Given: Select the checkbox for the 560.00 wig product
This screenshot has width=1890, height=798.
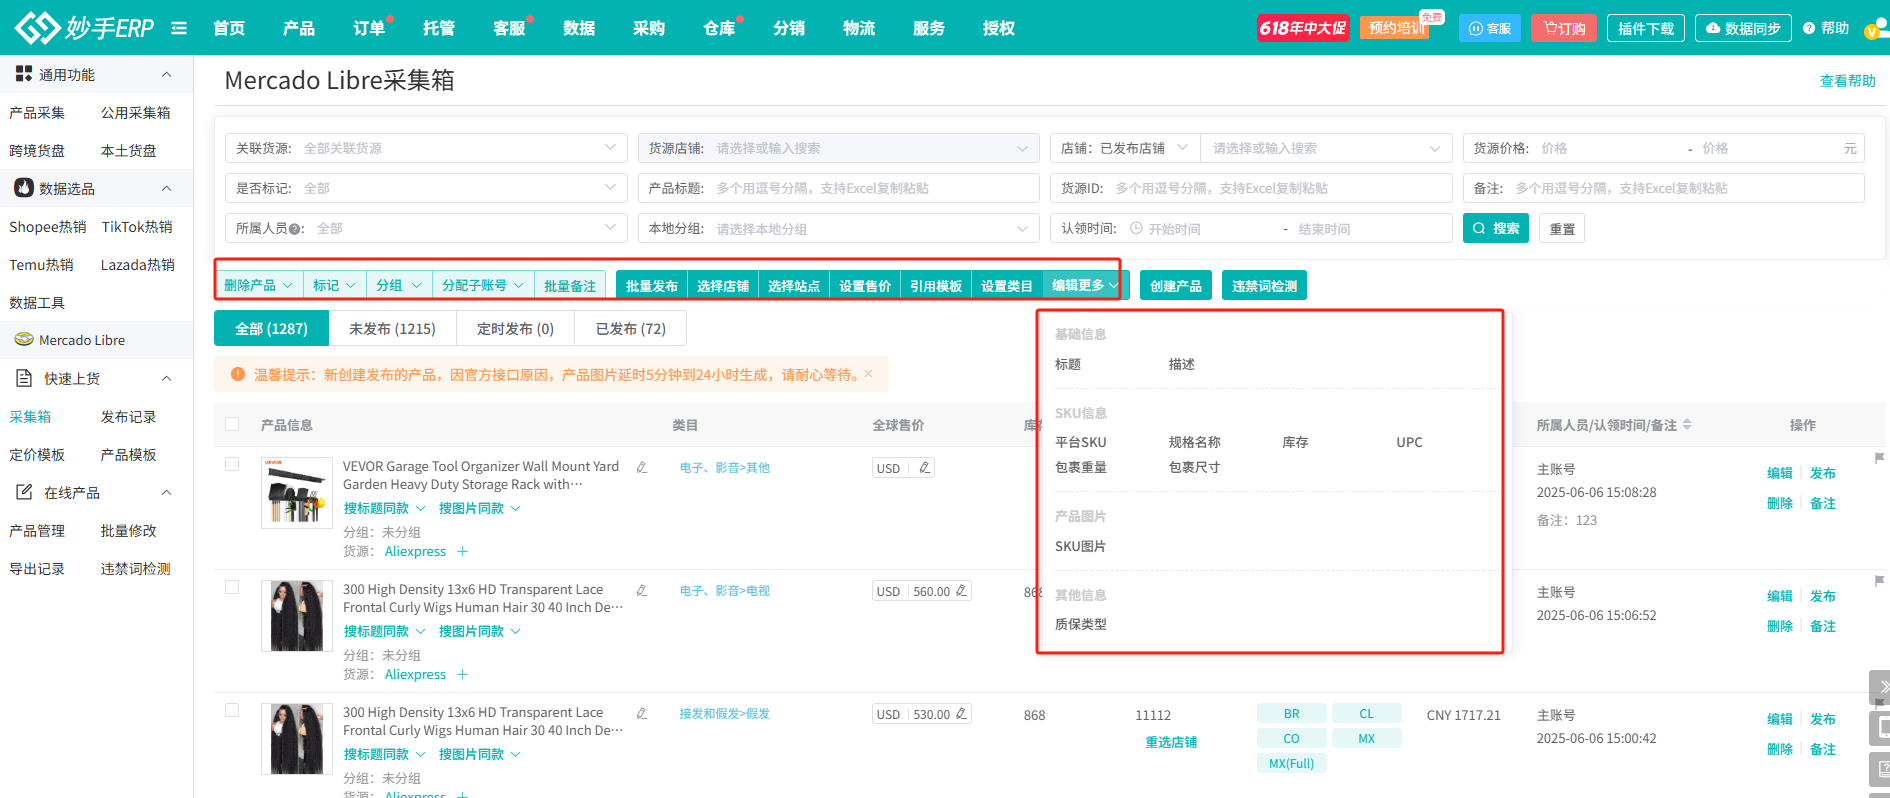Looking at the screenshot, I should tap(232, 587).
